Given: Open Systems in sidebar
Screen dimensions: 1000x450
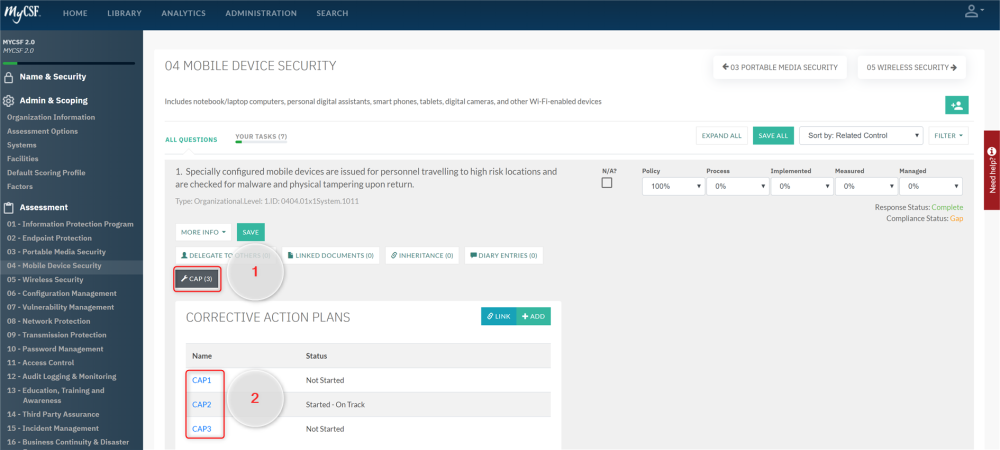Looking at the screenshot, I should coord(22,145).
